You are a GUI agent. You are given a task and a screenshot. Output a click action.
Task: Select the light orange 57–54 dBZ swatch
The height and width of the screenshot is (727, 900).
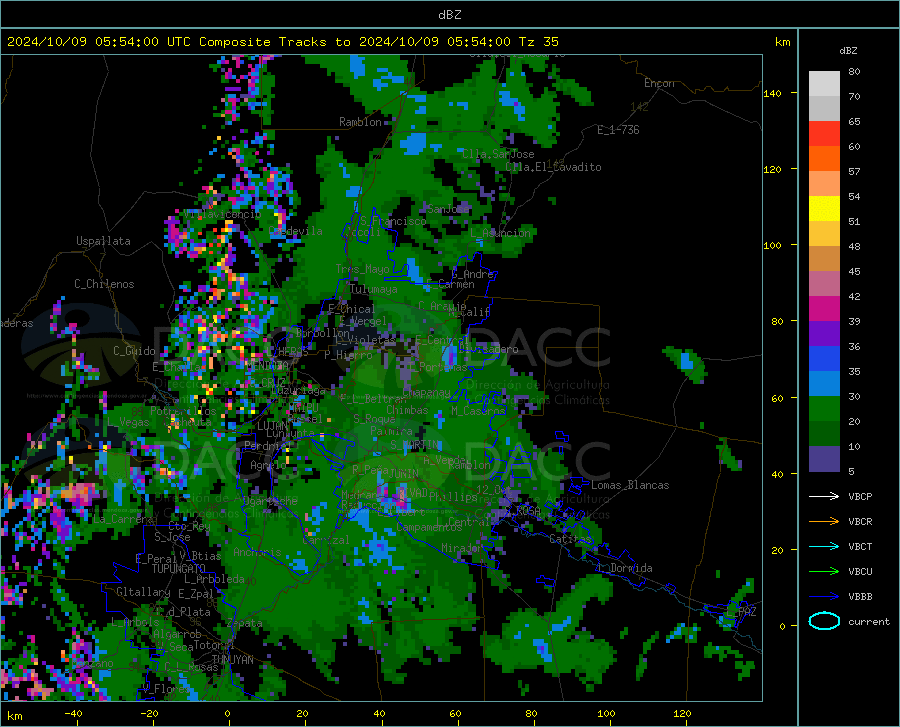click(x=824, y=184)
